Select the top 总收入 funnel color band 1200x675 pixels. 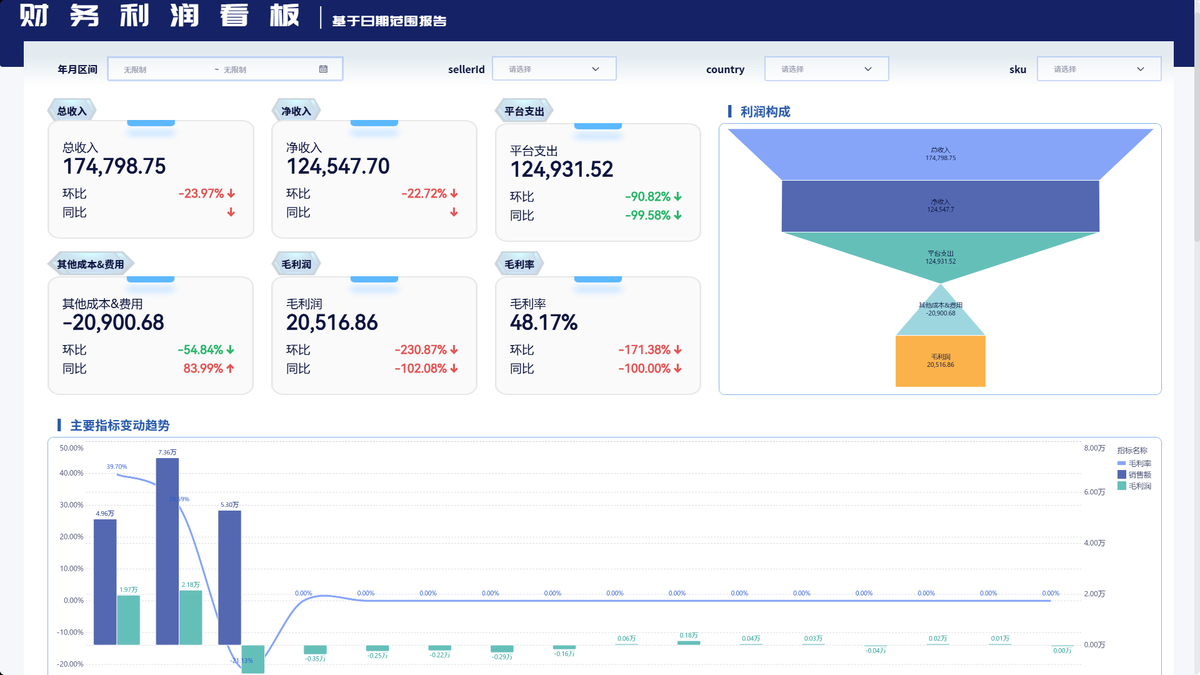pyautogui.click(x=940, y=155)
